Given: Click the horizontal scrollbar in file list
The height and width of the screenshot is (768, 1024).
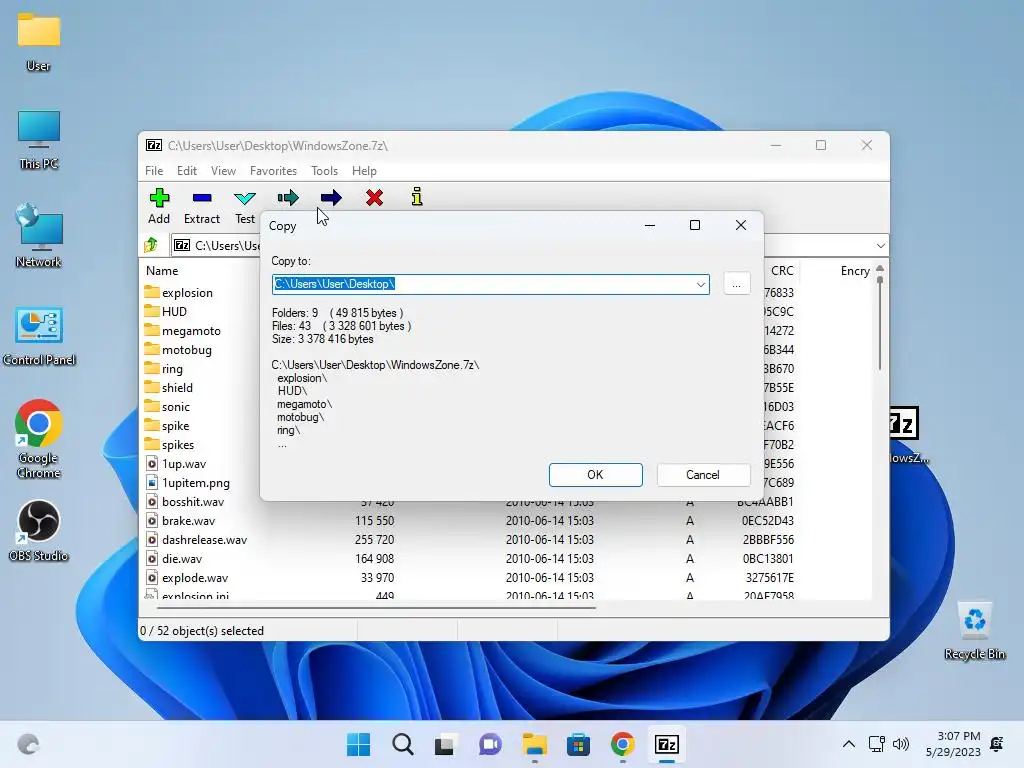Looking at the screenshot, I should coord(377,607).
